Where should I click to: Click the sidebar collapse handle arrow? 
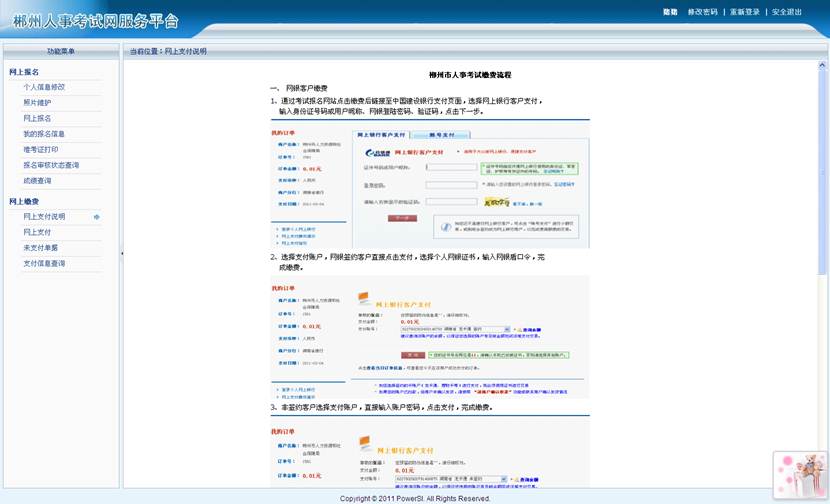pos(121,253)
